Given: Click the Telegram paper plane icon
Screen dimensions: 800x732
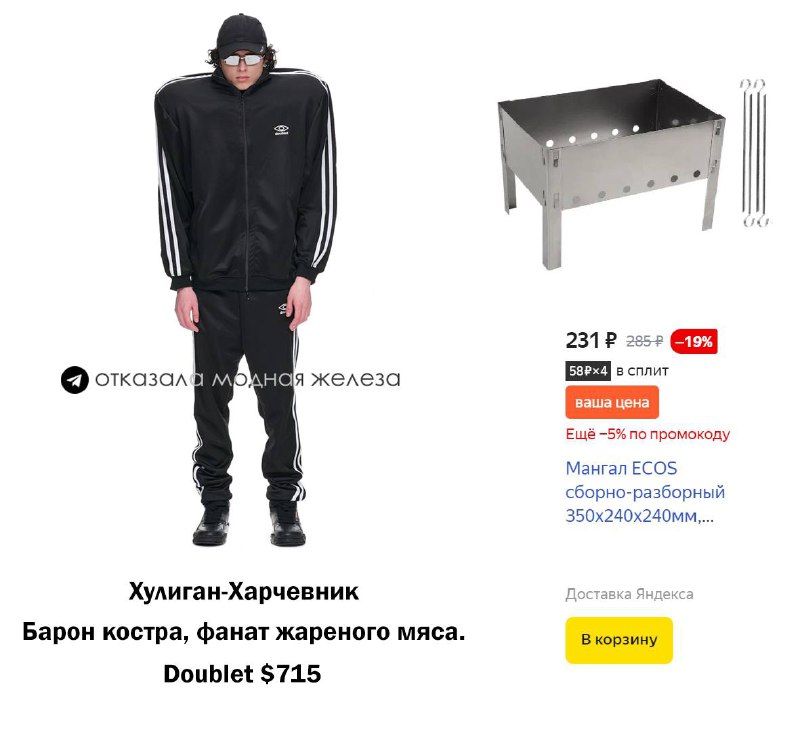Looking at the screenshot, I should pyautogui.click(x=74, y=380).
